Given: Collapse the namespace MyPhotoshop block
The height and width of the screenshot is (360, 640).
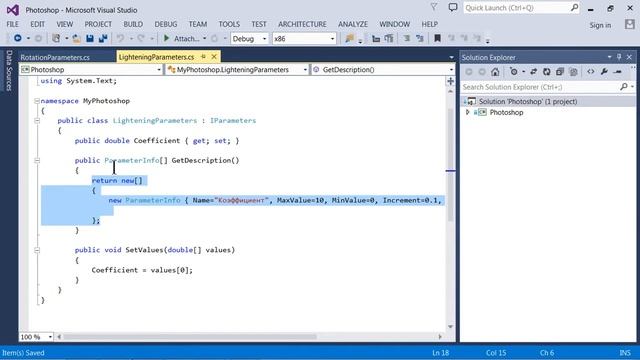Looking at the screenshot, I should pyautogui.click(x=37, y=101).
